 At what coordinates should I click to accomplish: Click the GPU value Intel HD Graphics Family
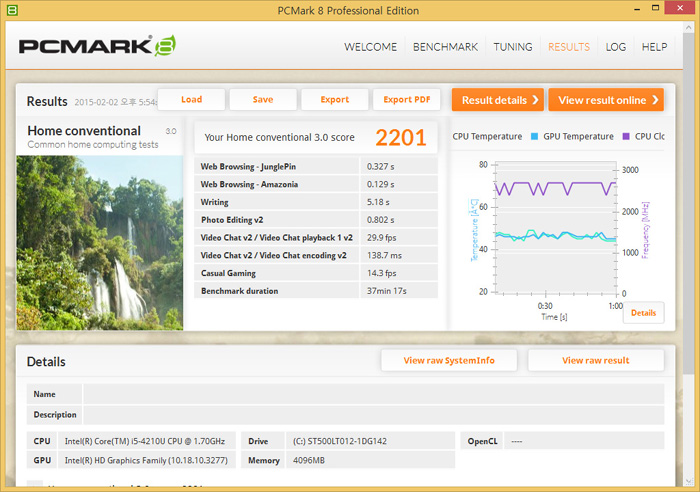pyautogui.click(x=146, y=460)
